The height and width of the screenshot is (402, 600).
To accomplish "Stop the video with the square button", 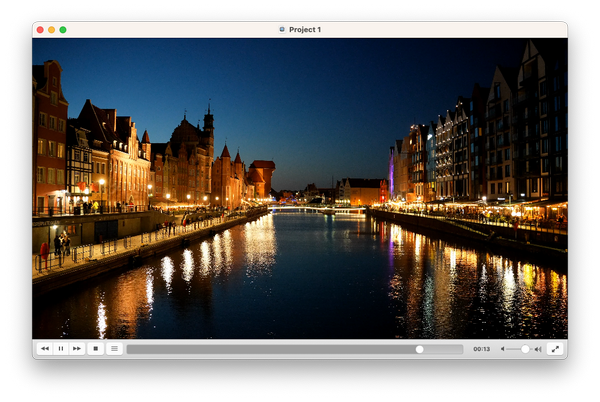I will [x=96, y=349].
